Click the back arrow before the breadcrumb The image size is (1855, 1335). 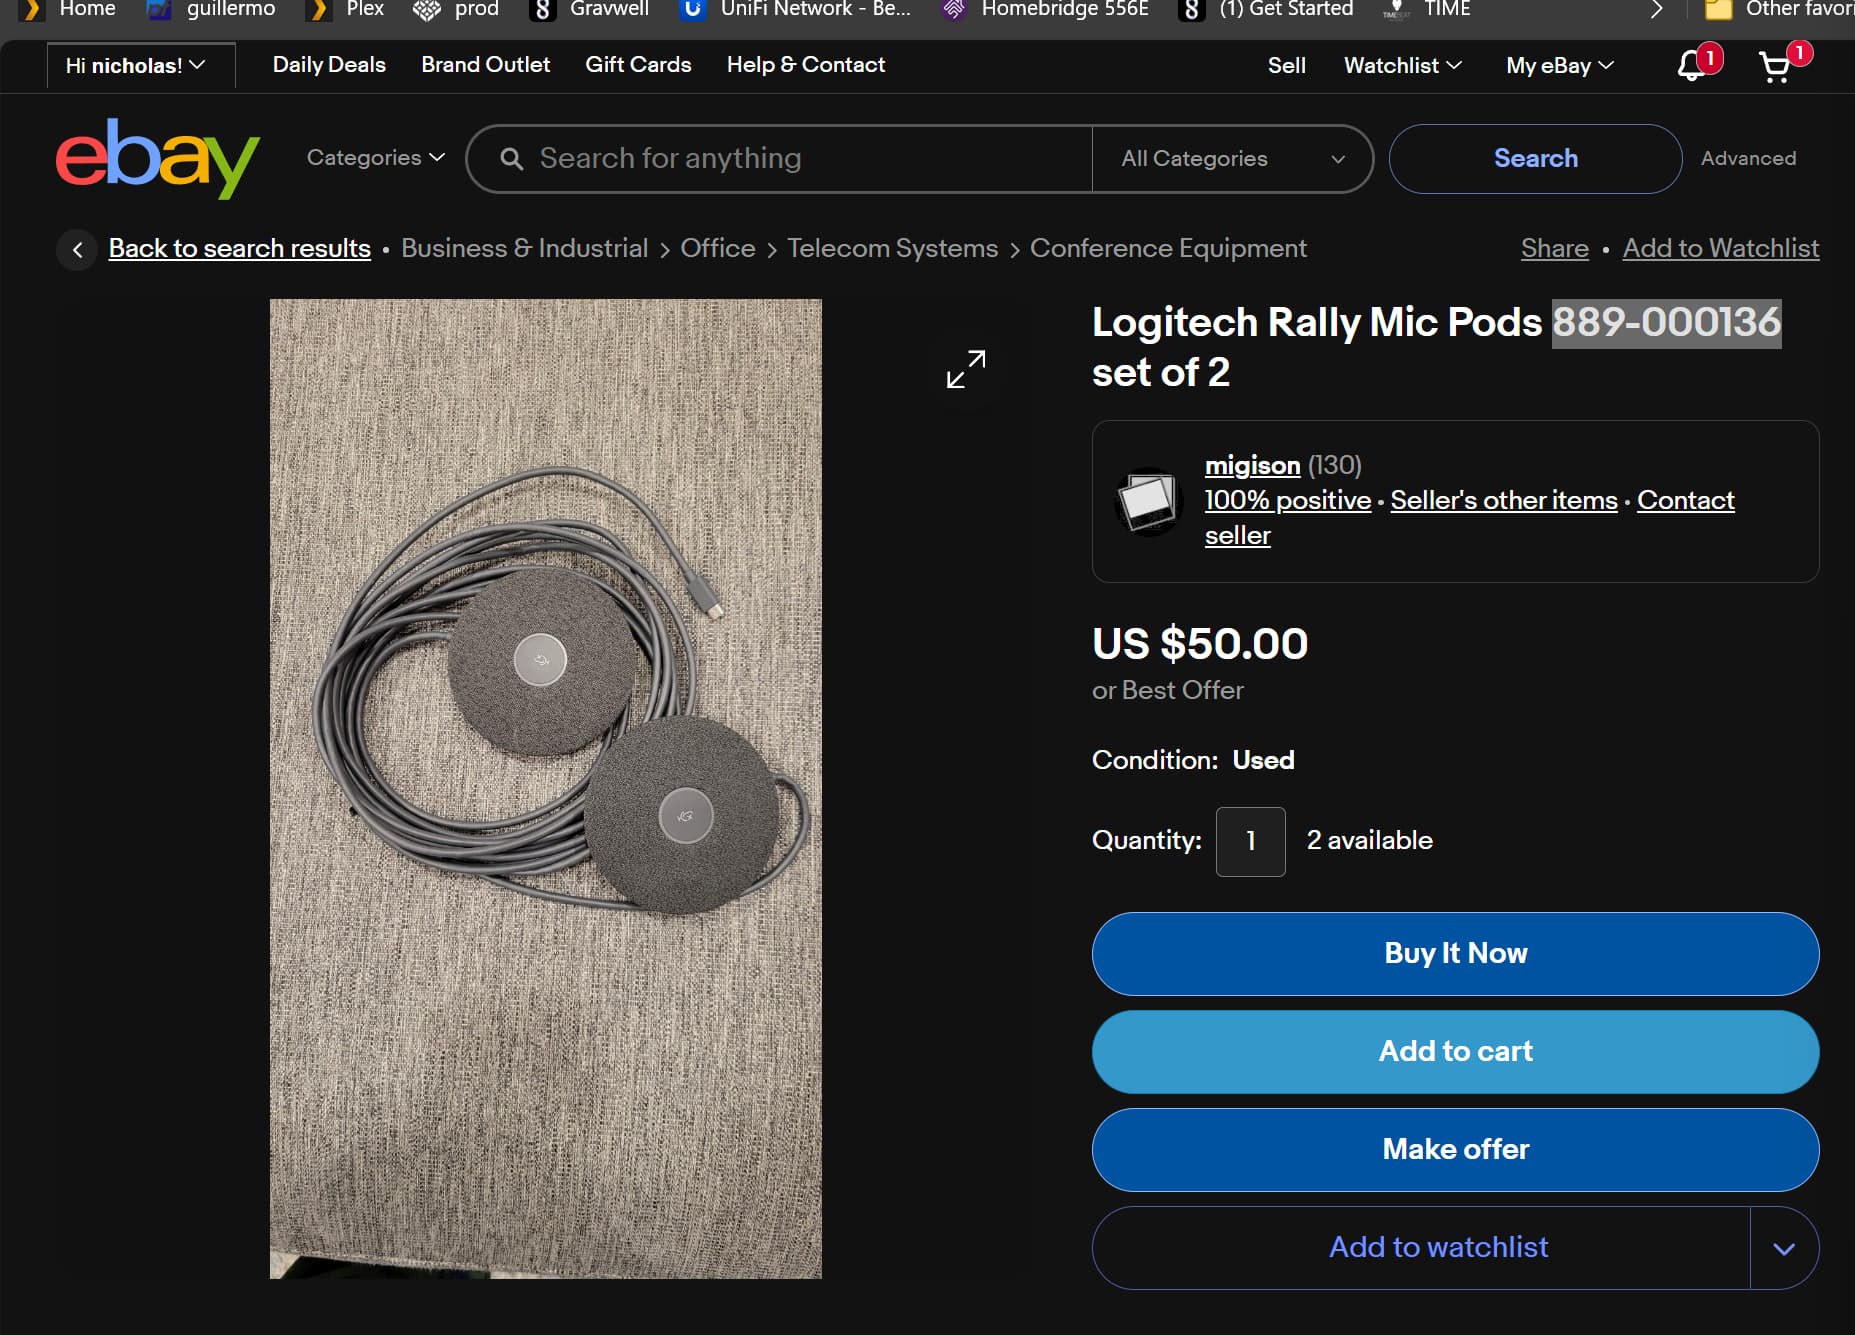pos(77,249)
